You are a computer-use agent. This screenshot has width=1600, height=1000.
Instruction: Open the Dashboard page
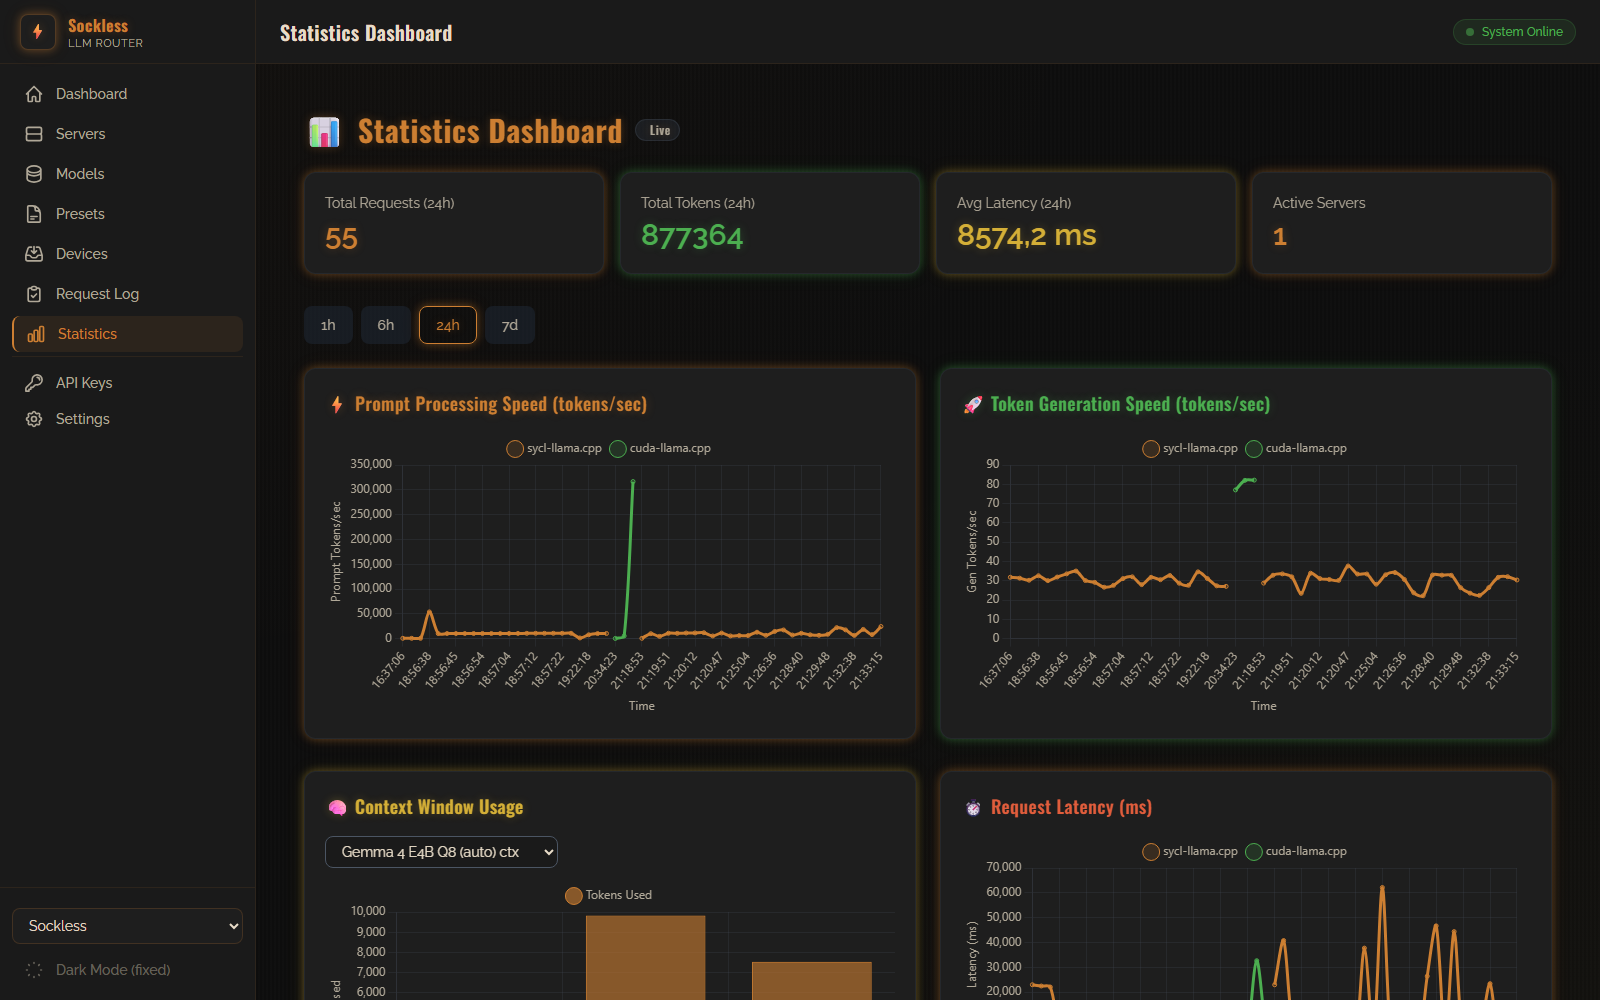(127, 94)
